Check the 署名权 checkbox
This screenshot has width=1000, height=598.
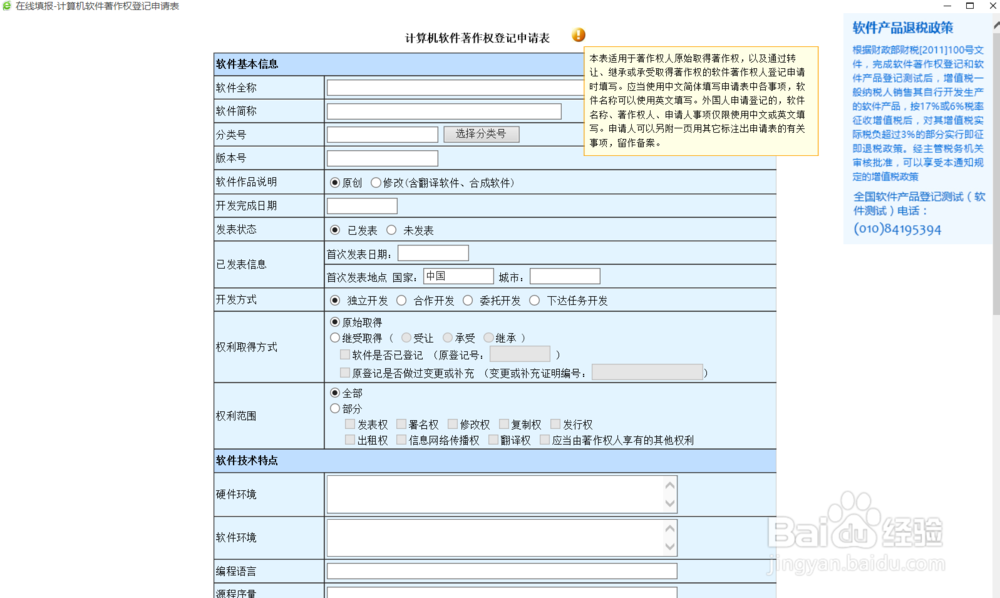[401, 424]
